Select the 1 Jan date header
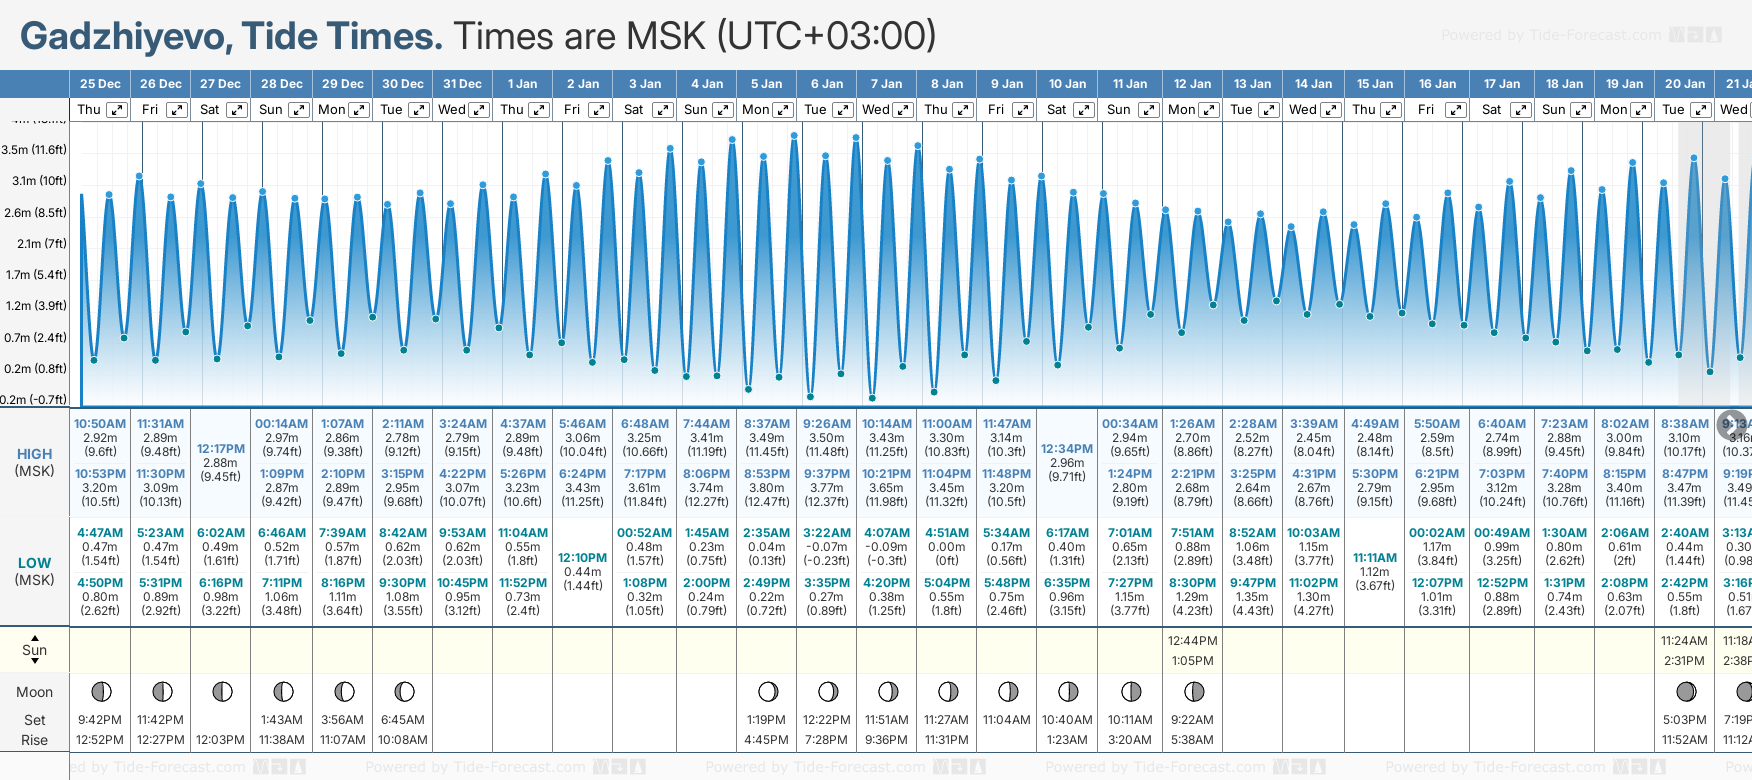Screen dimensions: 1752x780 click(522, 84)
